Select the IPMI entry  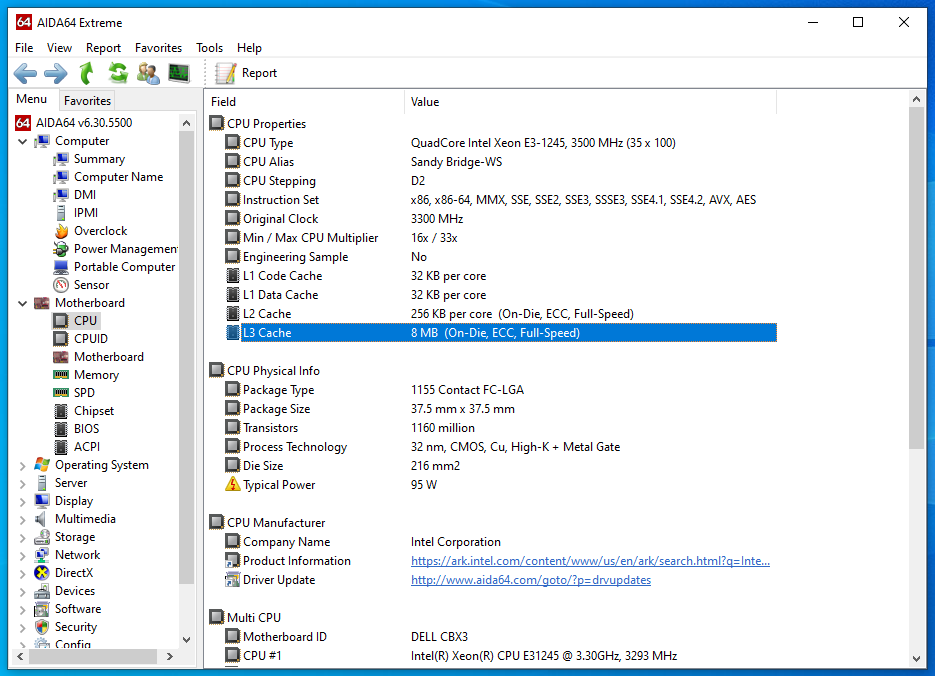click(x=86, y=213)
